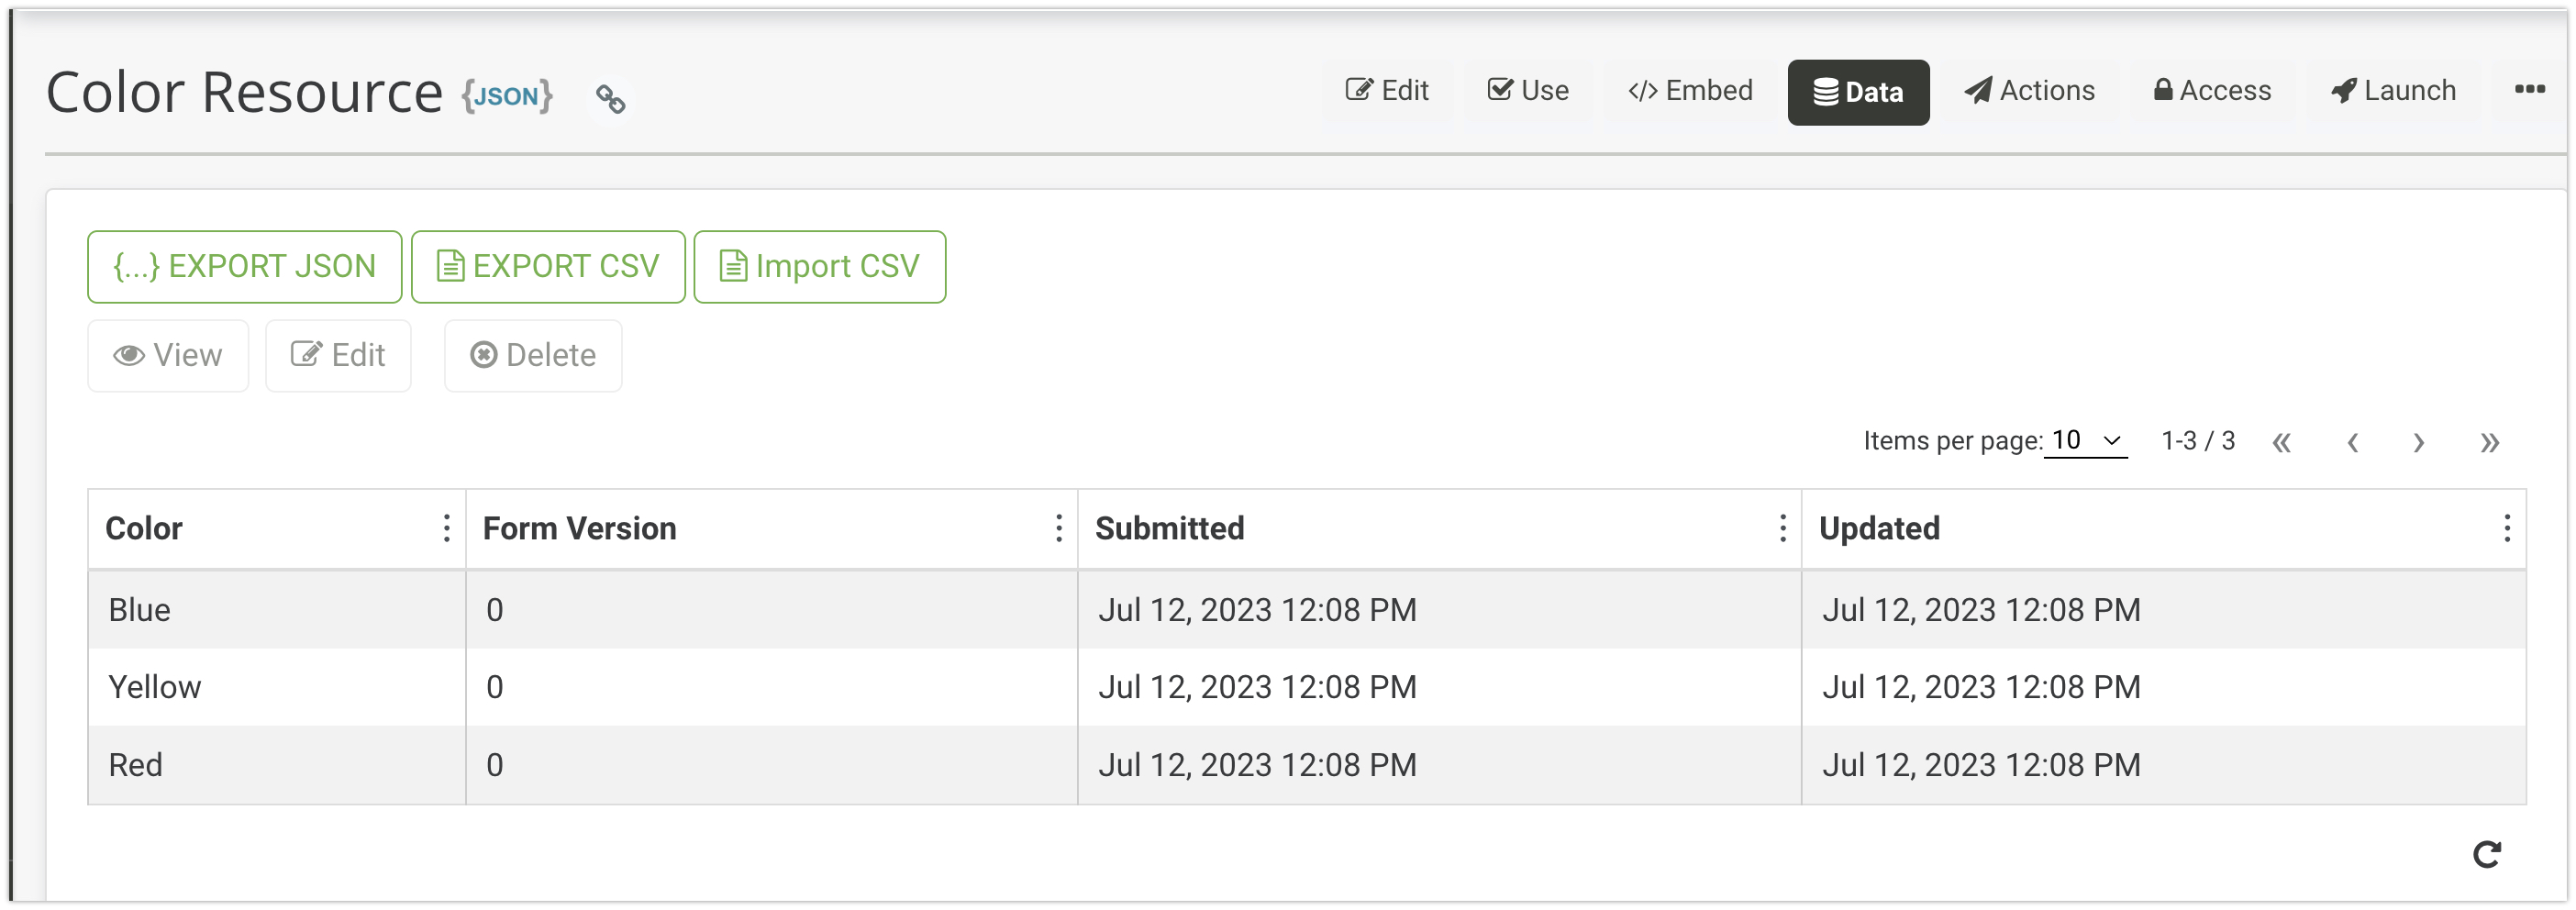The height and width of the screenshot is (910, 2576).
Task: Open Color column options menu
Action: [446, 528]
